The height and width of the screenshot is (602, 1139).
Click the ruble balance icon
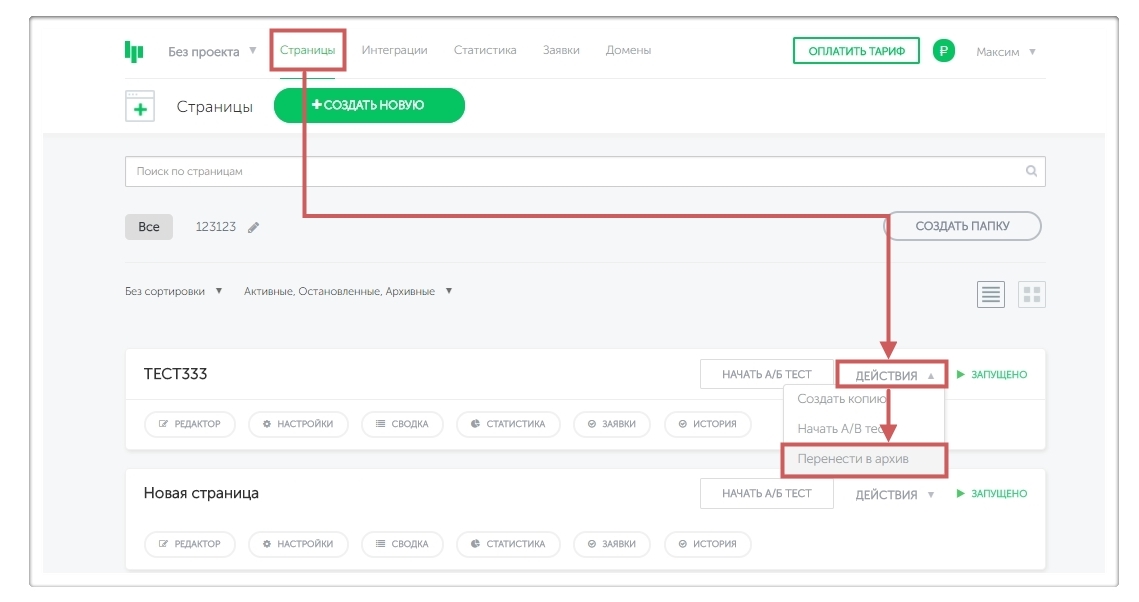tap(943, 51)
